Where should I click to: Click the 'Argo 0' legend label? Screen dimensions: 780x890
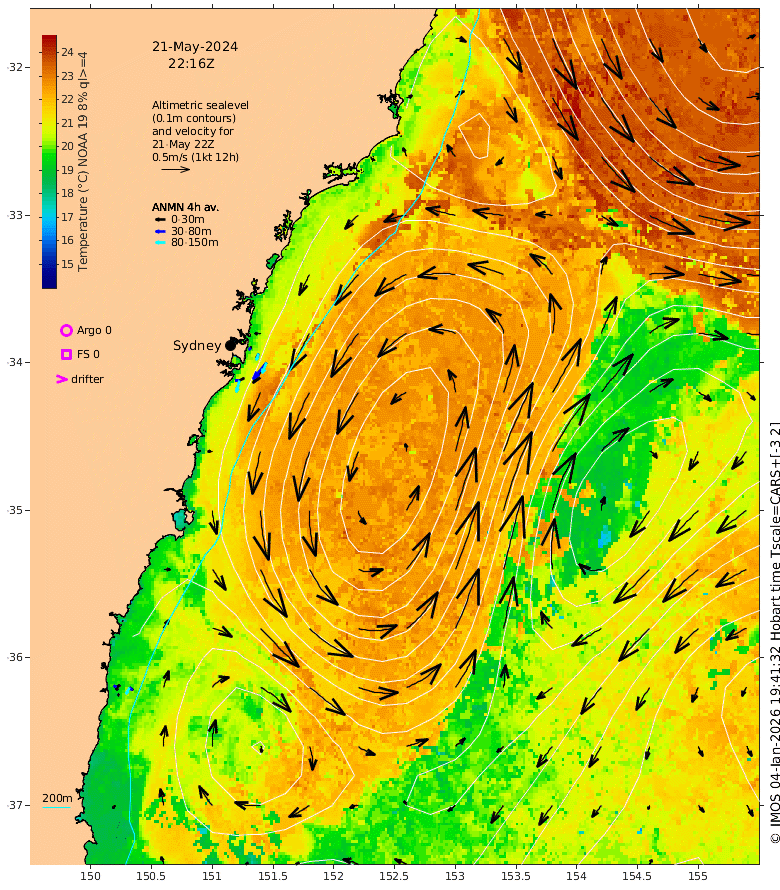click(94, 330)
